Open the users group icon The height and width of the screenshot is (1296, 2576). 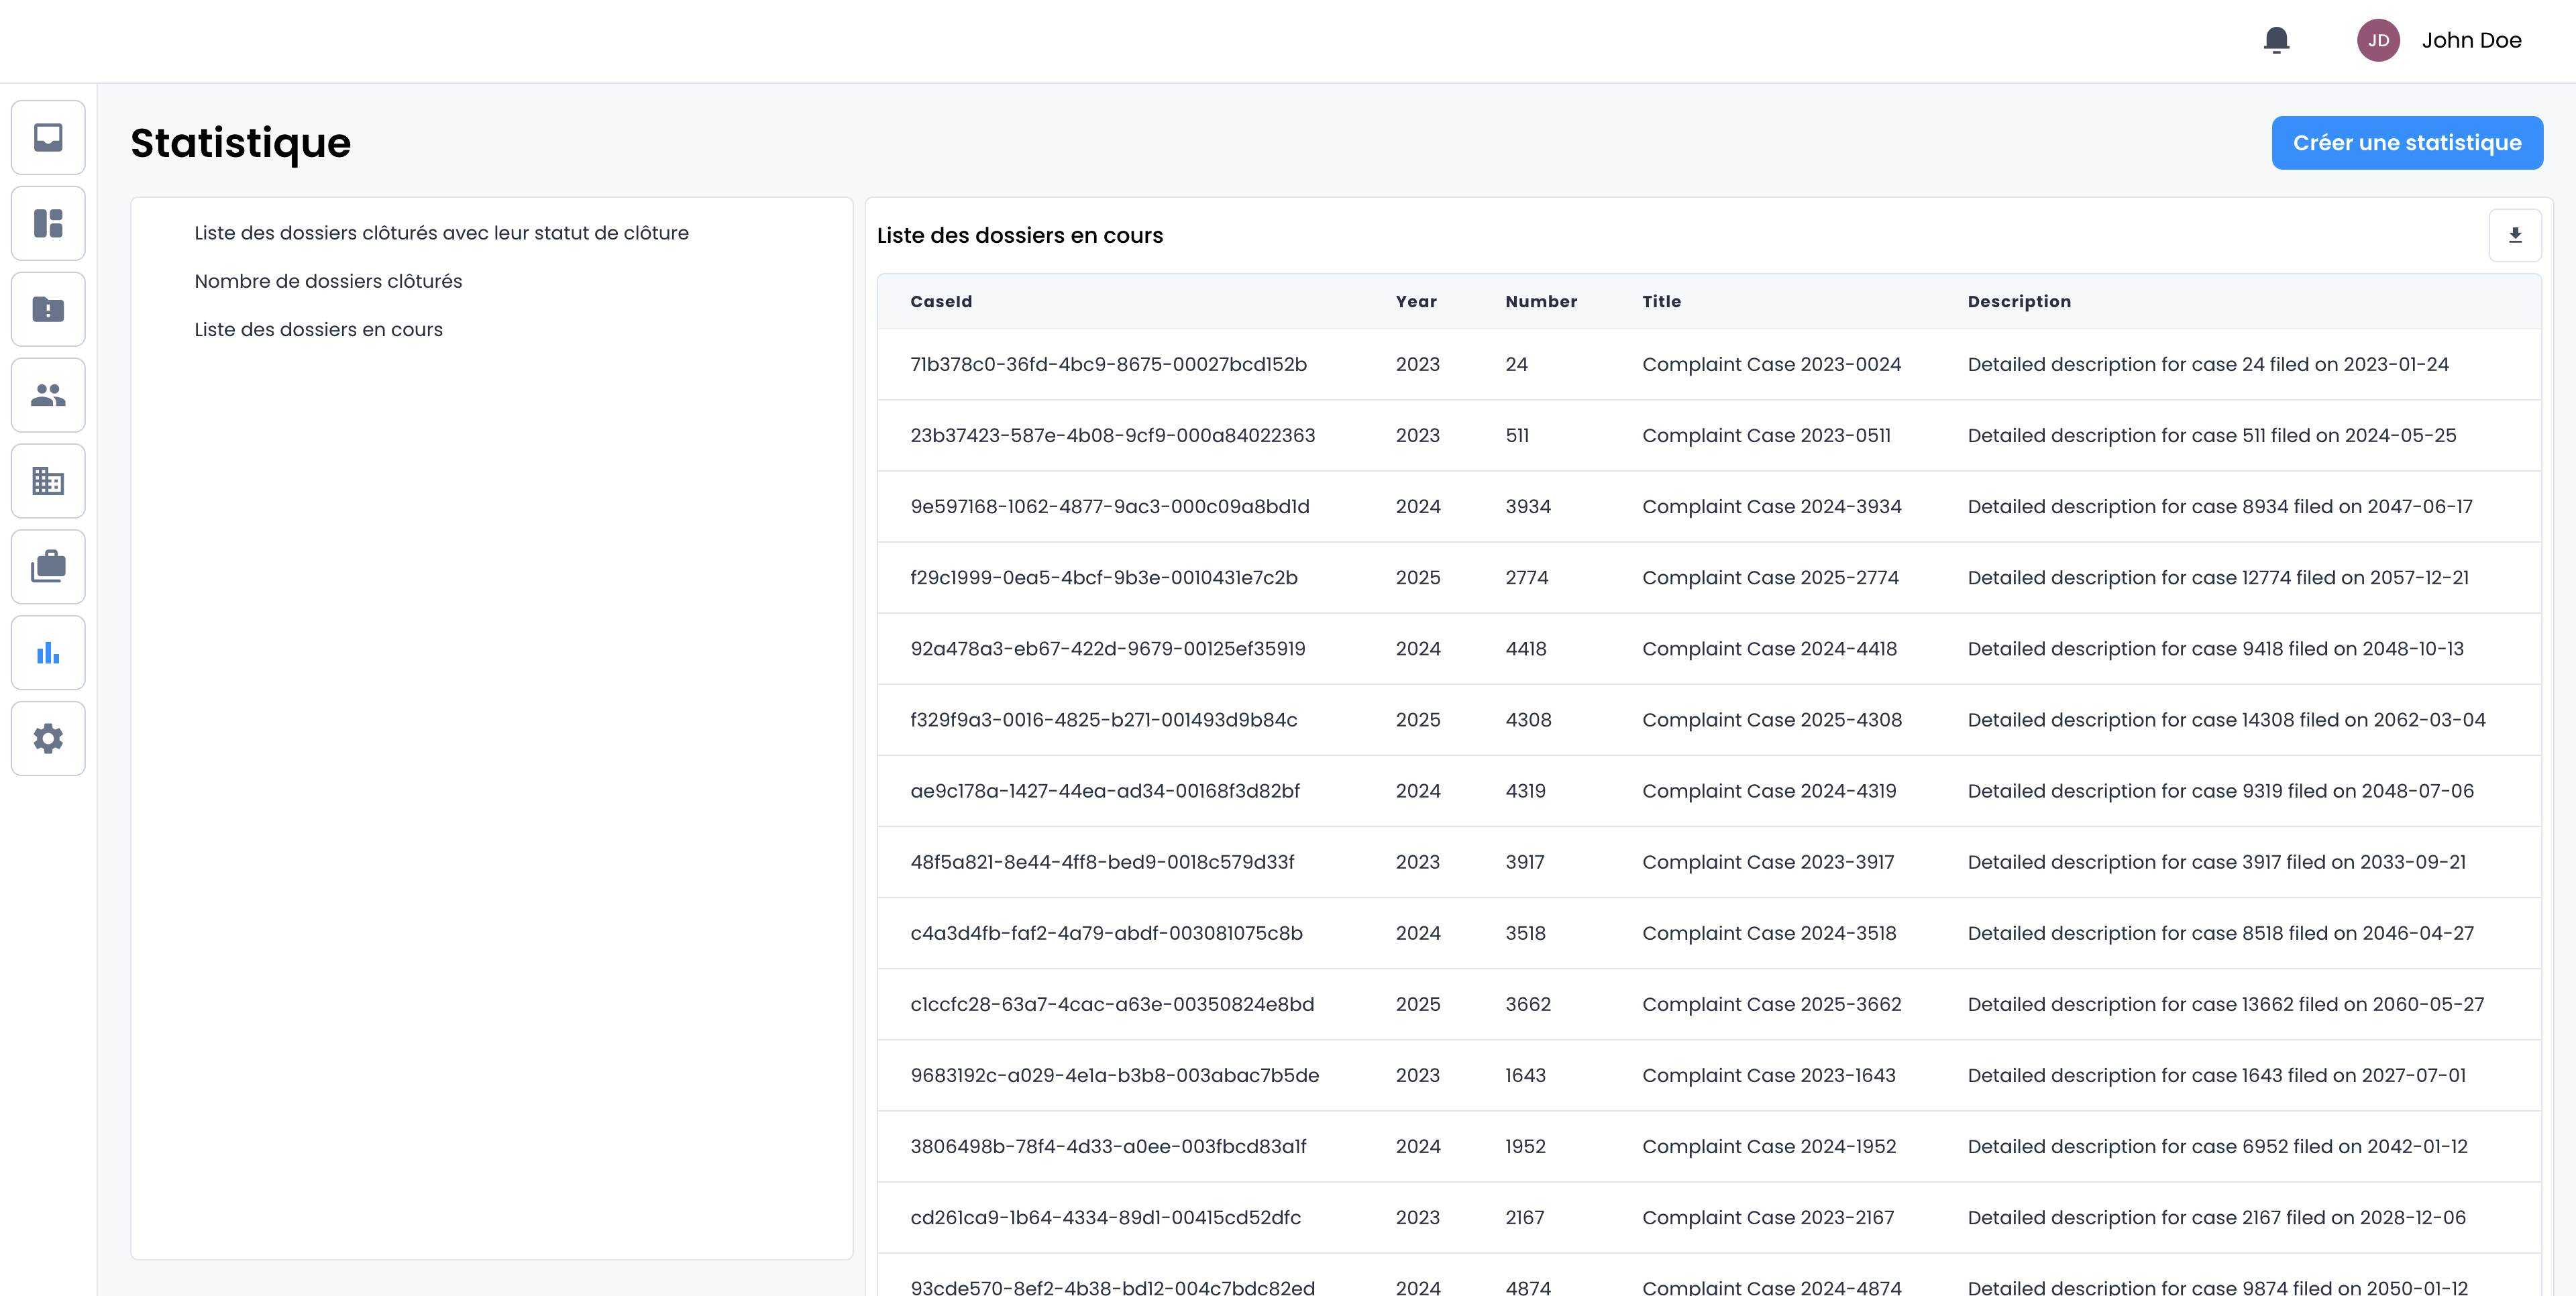pyautogui.click(x=48, y=395)
